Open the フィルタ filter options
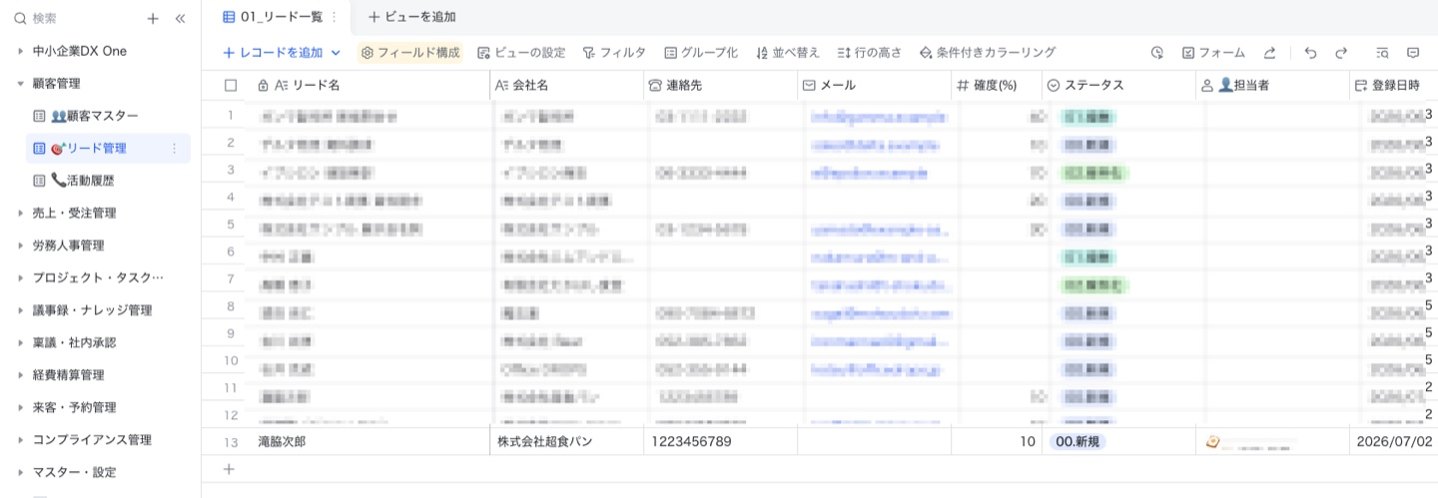 point(614,52)
